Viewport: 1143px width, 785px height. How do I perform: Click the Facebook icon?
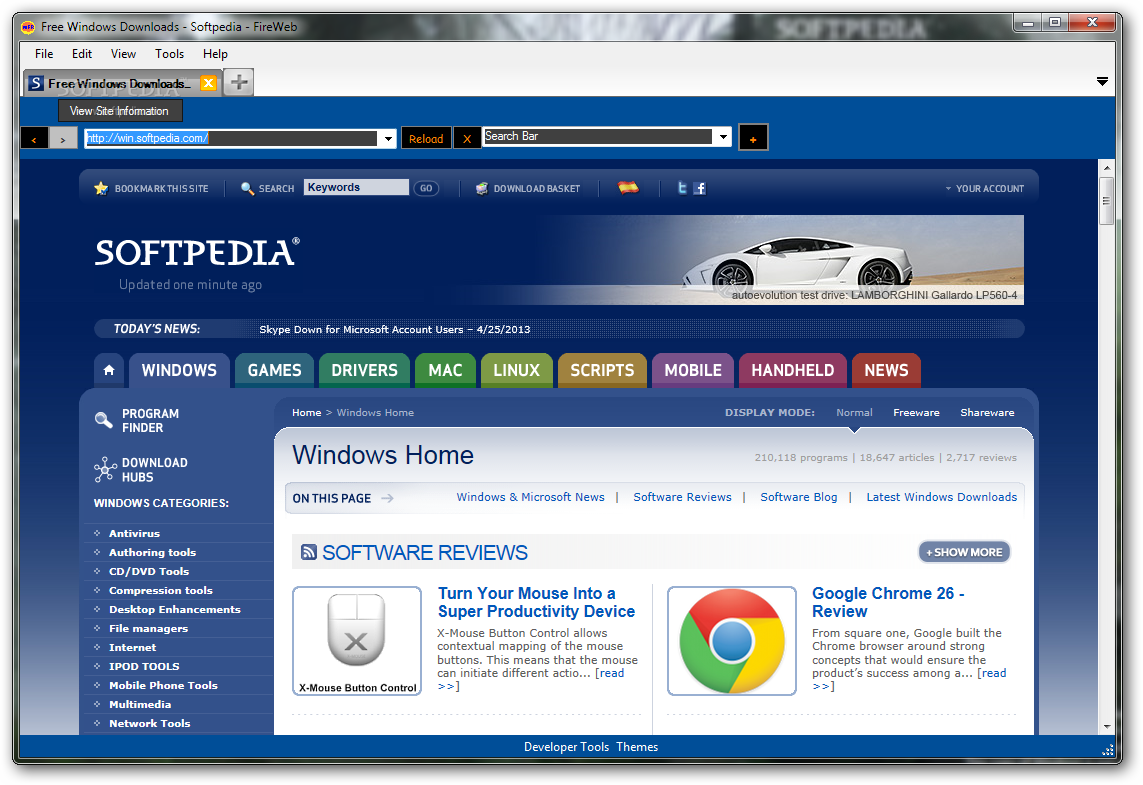point(700,188)
